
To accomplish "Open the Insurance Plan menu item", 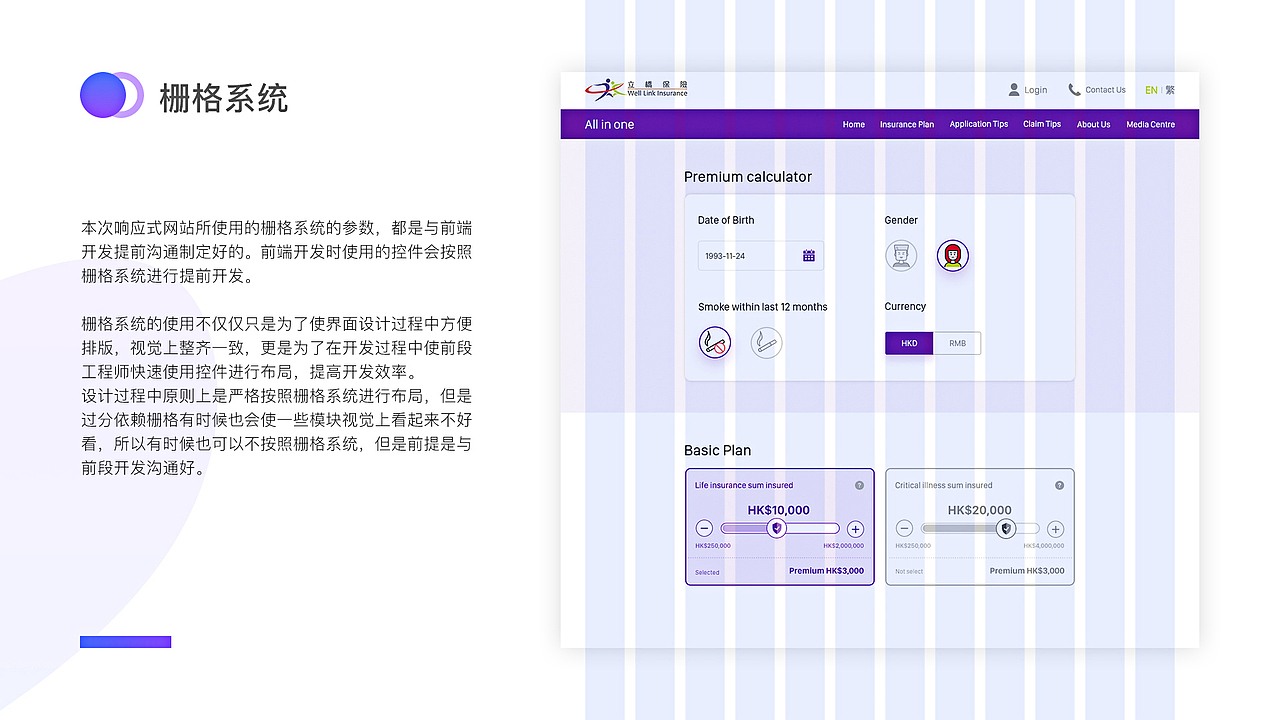I will (907, 125).
